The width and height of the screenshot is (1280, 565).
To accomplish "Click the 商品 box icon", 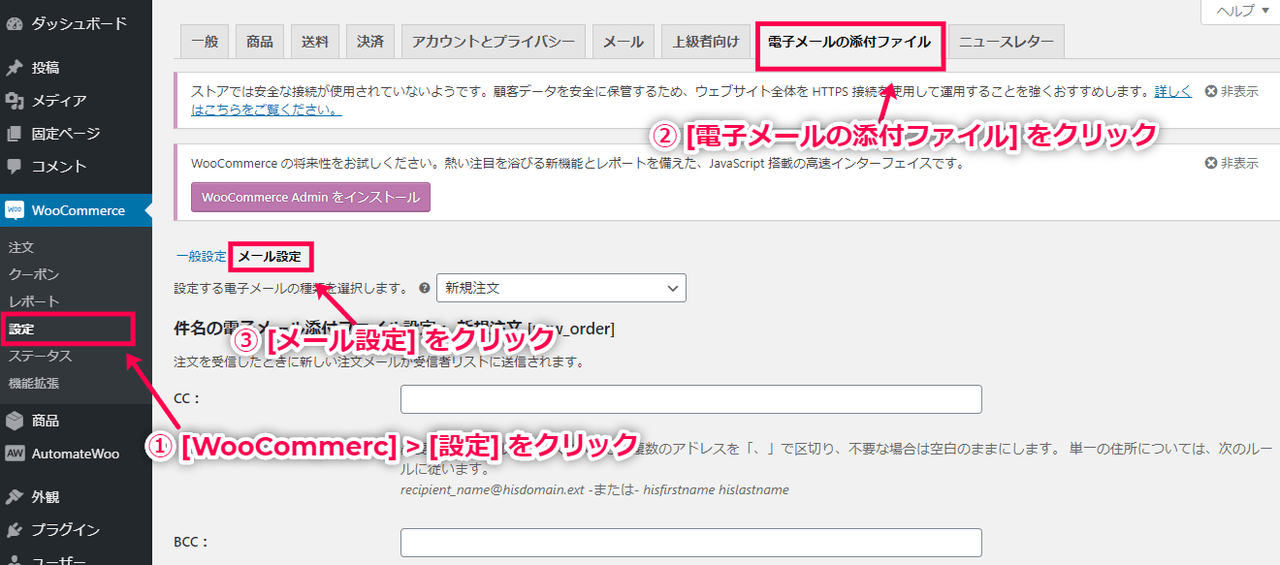I will pos(14,421).
